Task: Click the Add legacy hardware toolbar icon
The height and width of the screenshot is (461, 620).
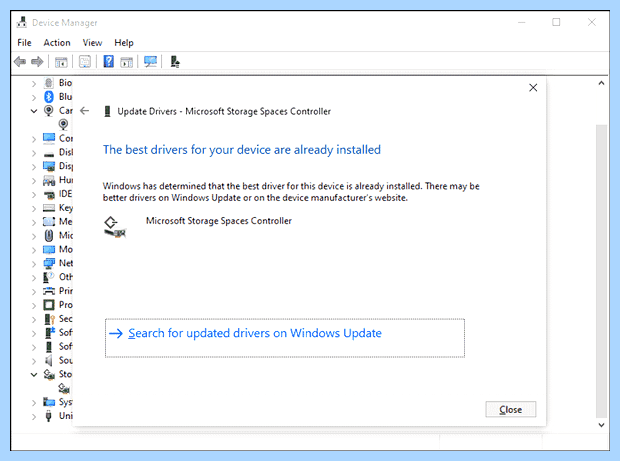Action: (175, 62)
